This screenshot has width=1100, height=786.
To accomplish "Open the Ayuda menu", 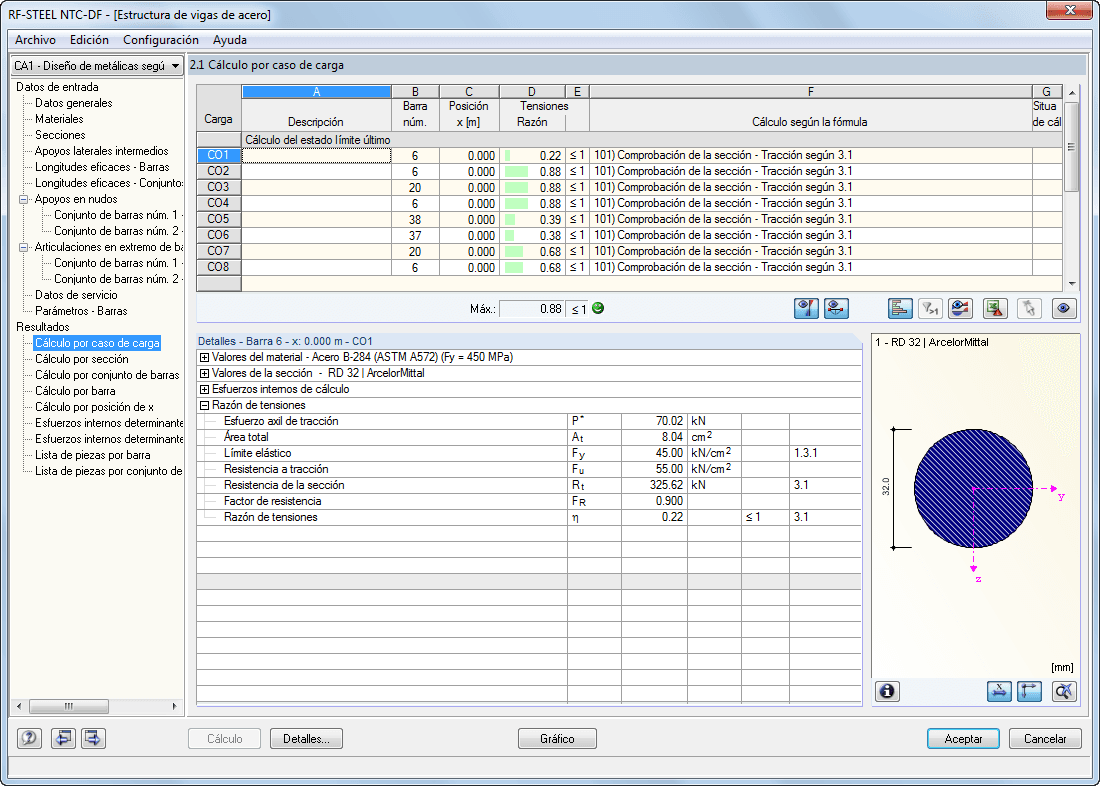I will coord(229,40).
